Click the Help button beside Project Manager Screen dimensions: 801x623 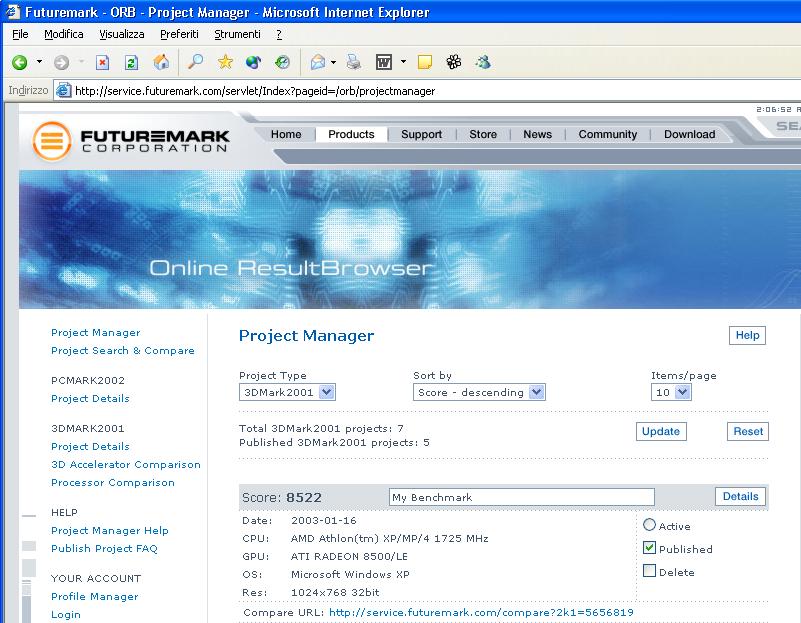pos(747,336)
